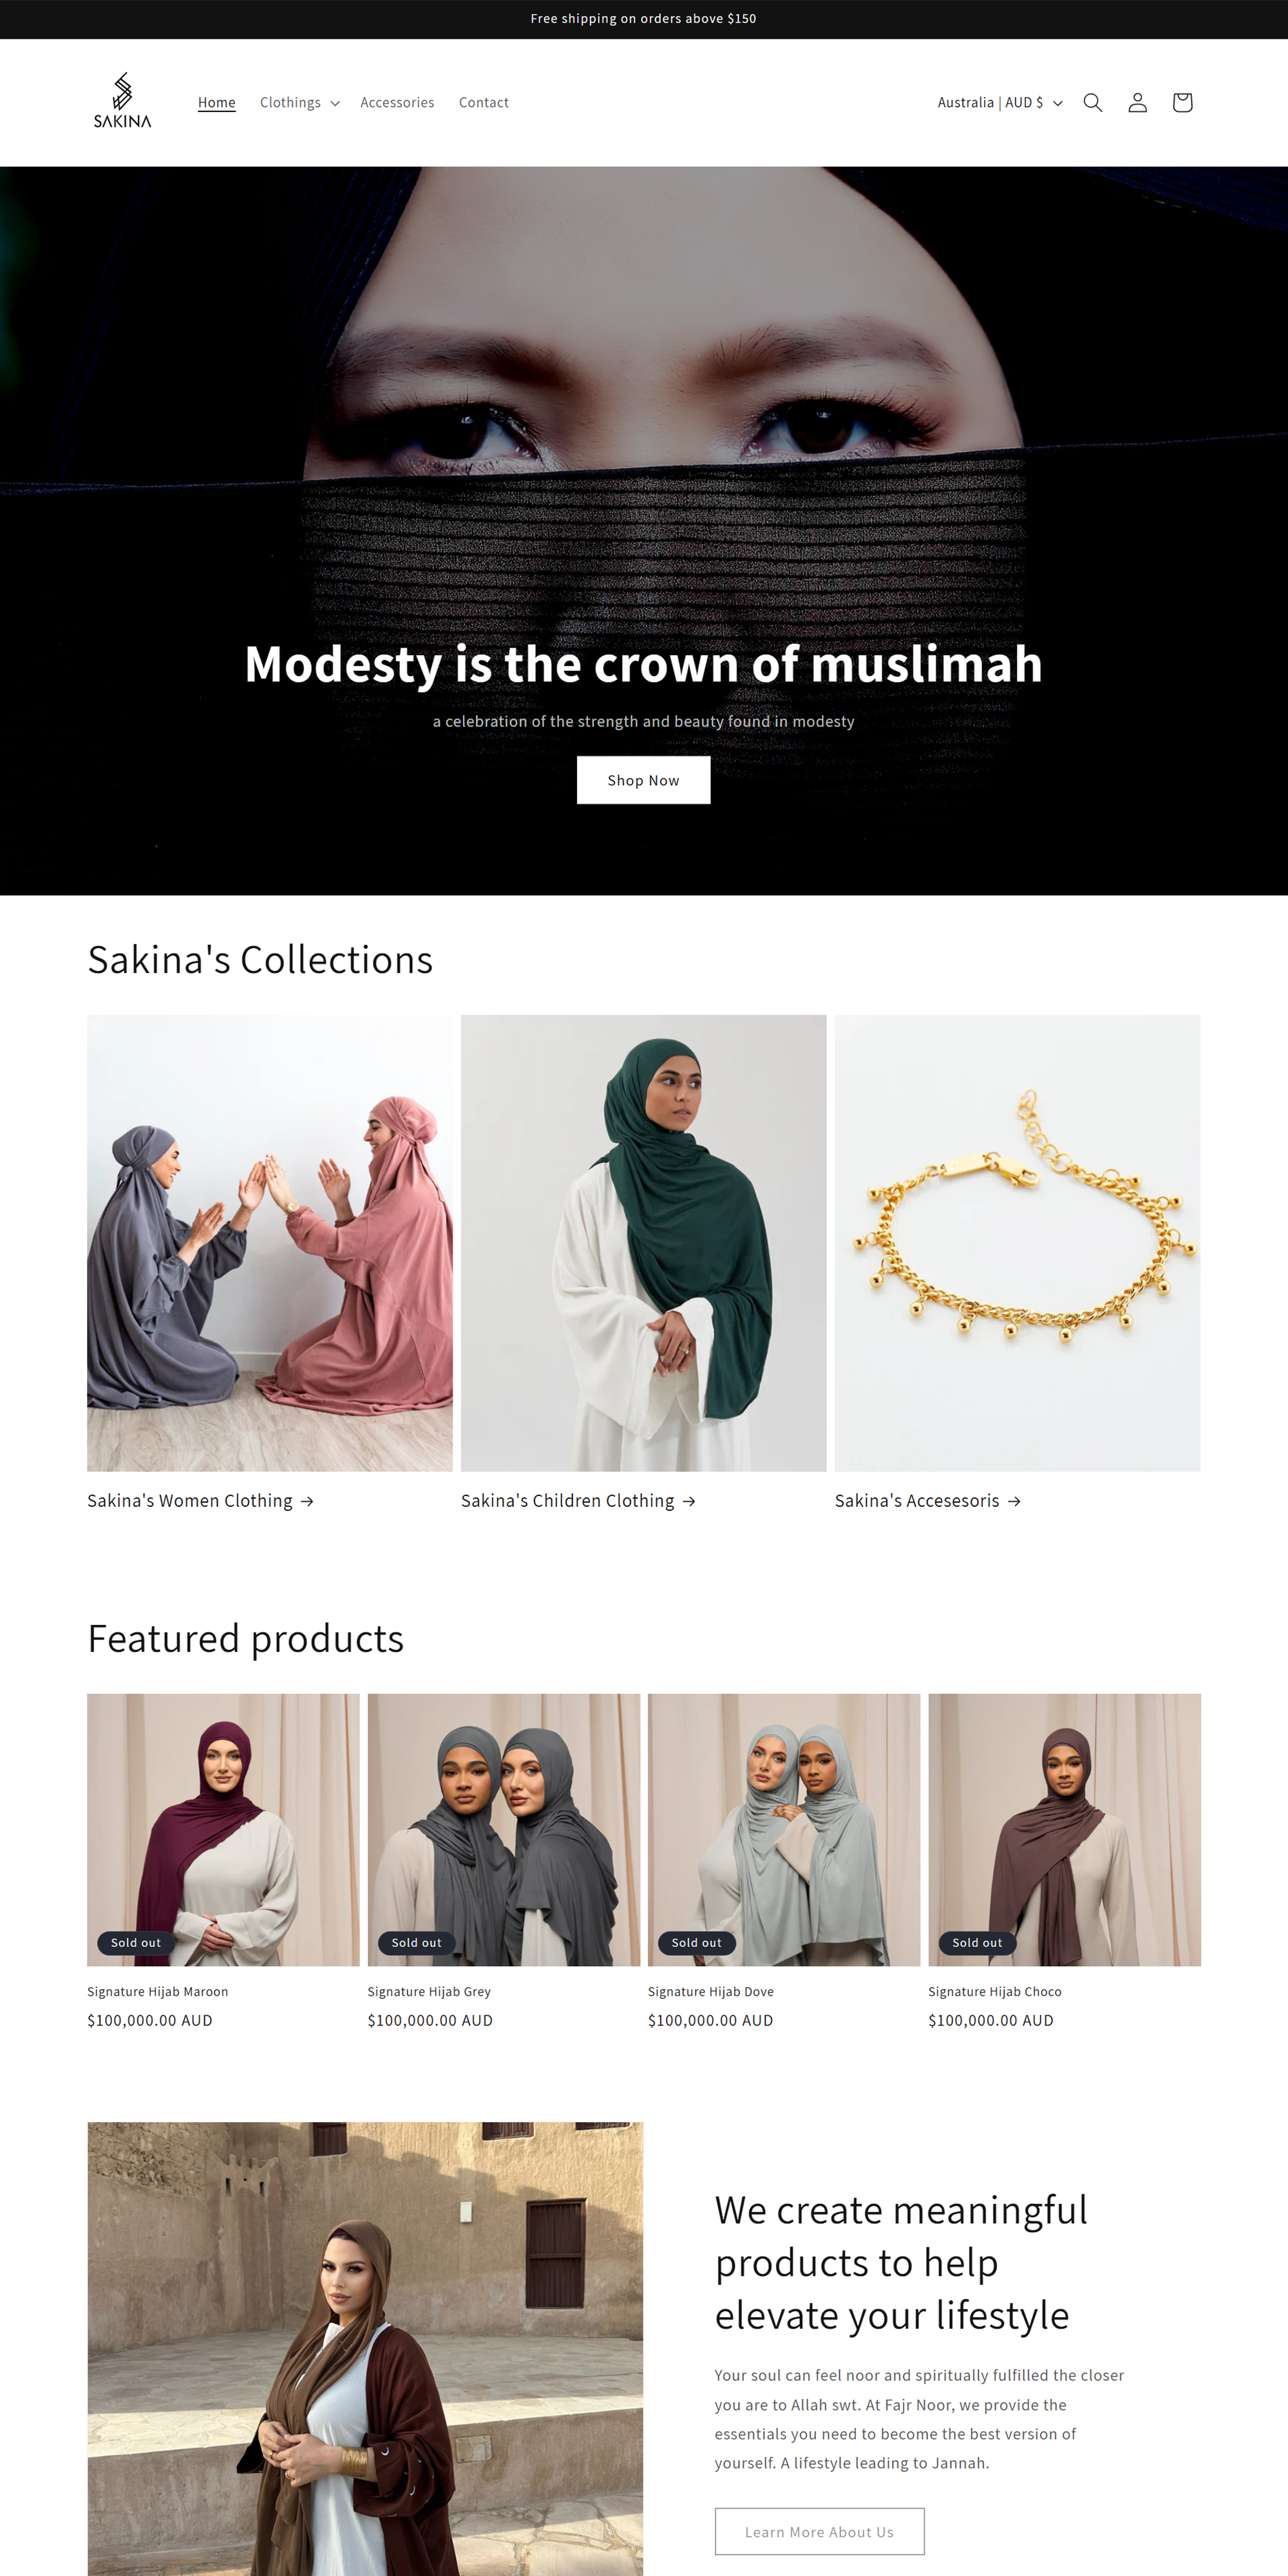Image resolution: width=1288 pixels, height=2576 pixels.
Task: Open Signature Hijab Maroon product link
Action: click(158, 1991)
